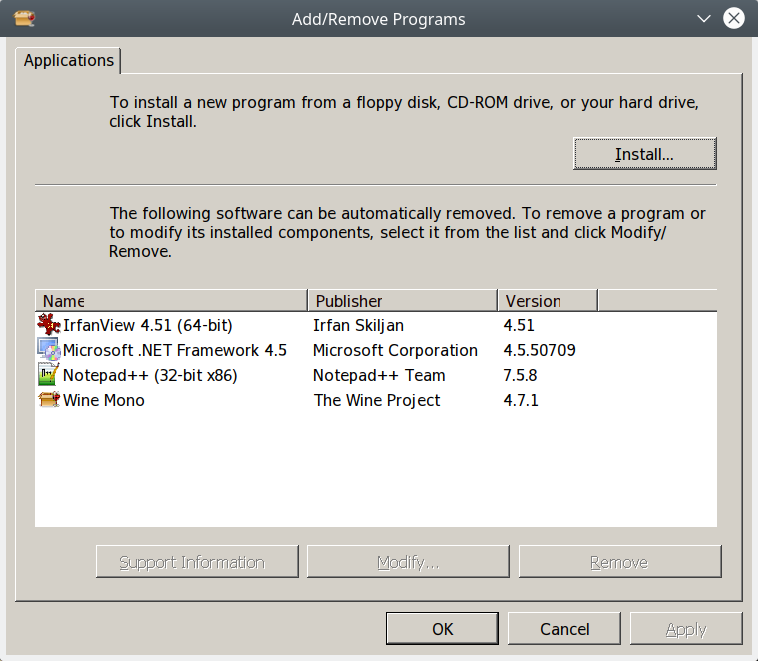Click version 4.5.50709 cell
Image resolution: width=758 pixels, height=661 pixels.
(x=539, y=350)
